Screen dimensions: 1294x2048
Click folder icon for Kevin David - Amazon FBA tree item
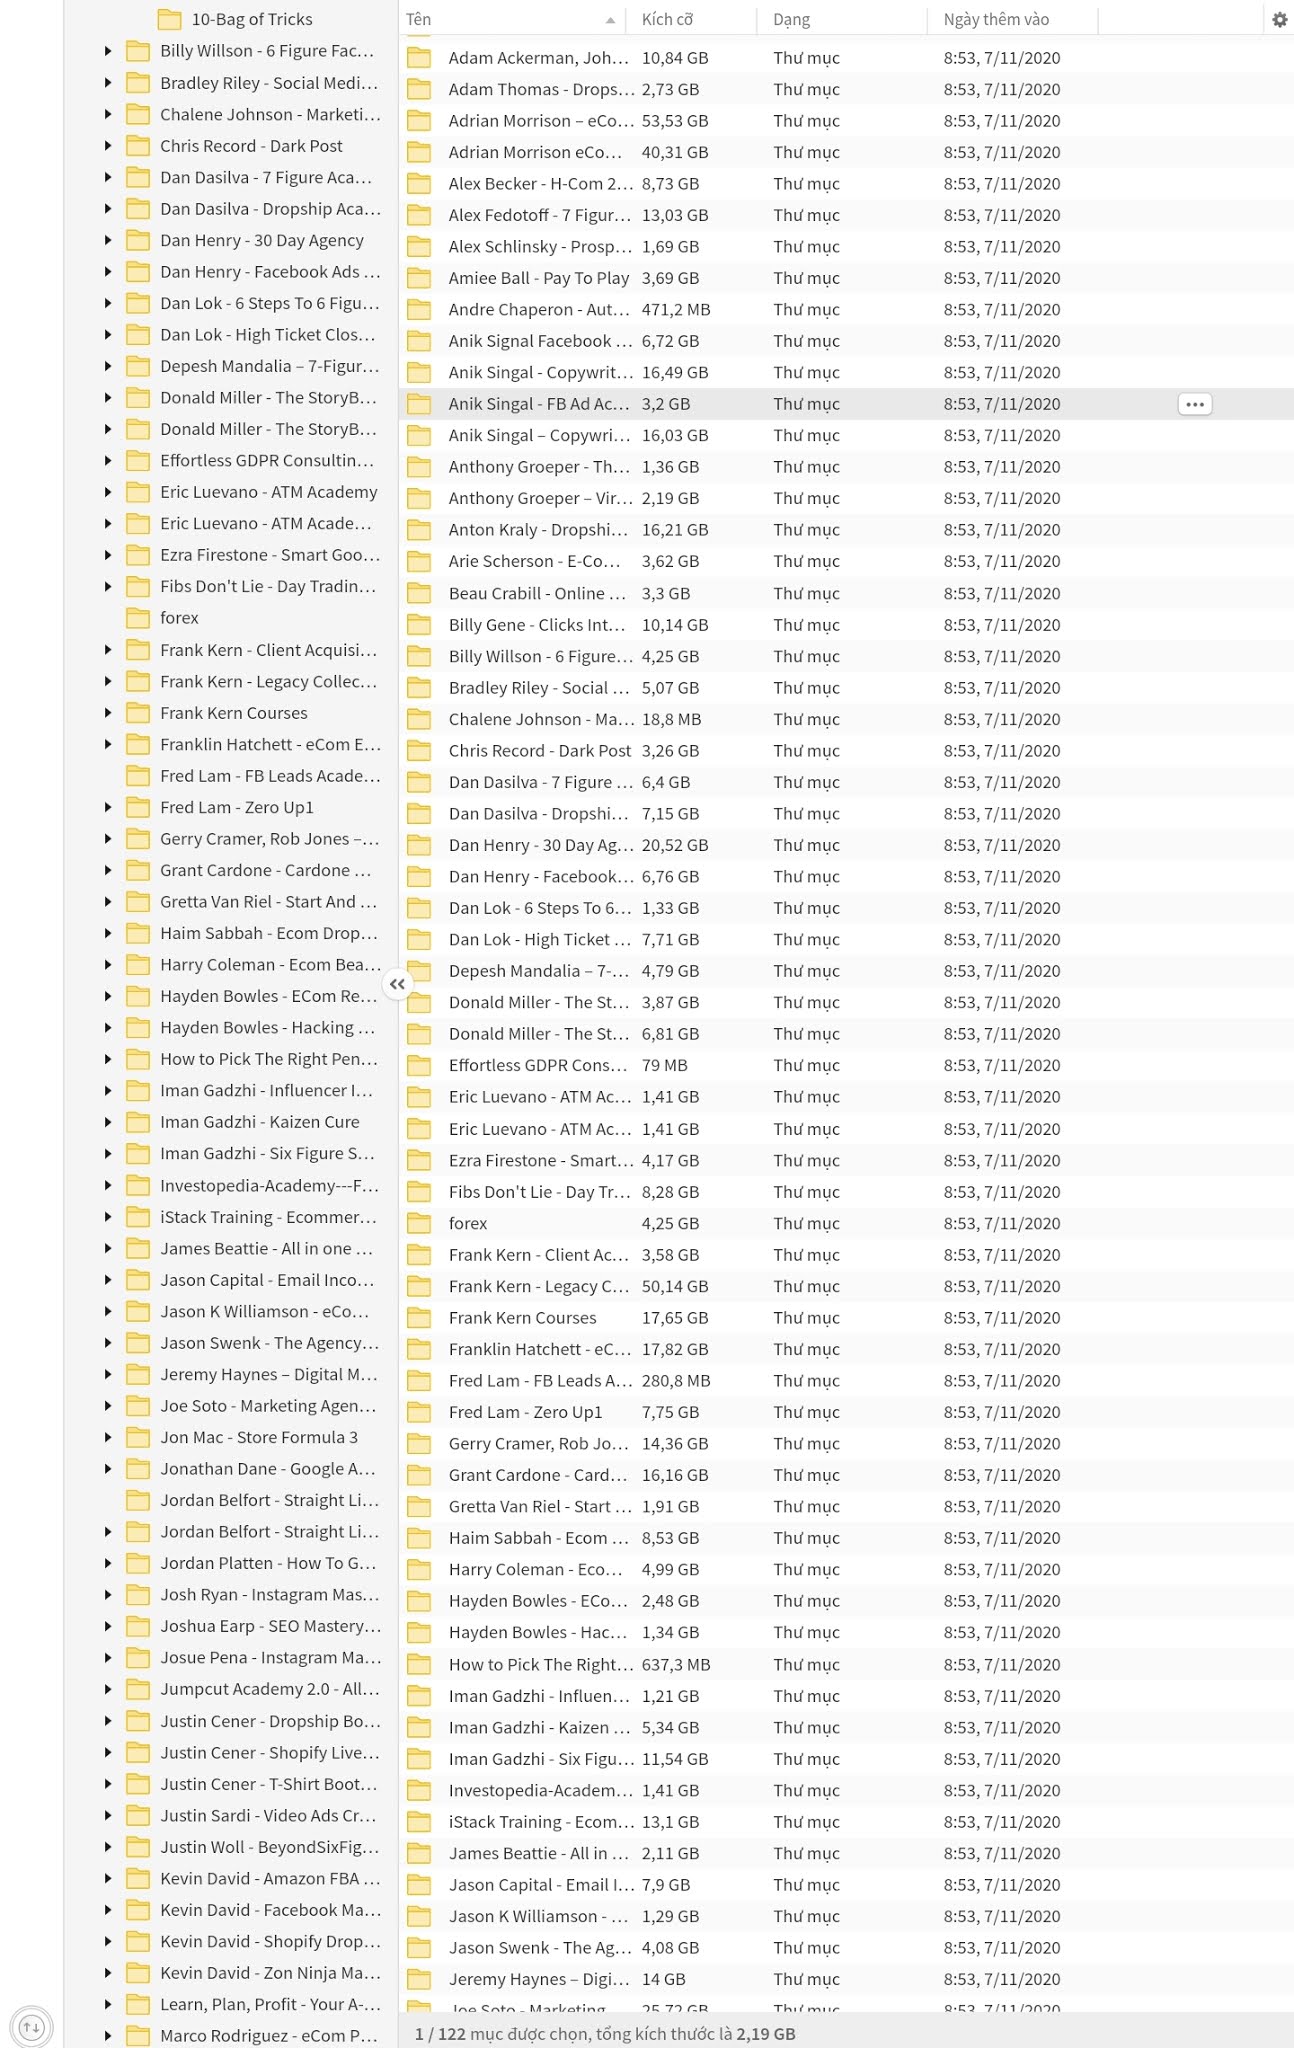pyautogui.click(x=138, y=1878)
